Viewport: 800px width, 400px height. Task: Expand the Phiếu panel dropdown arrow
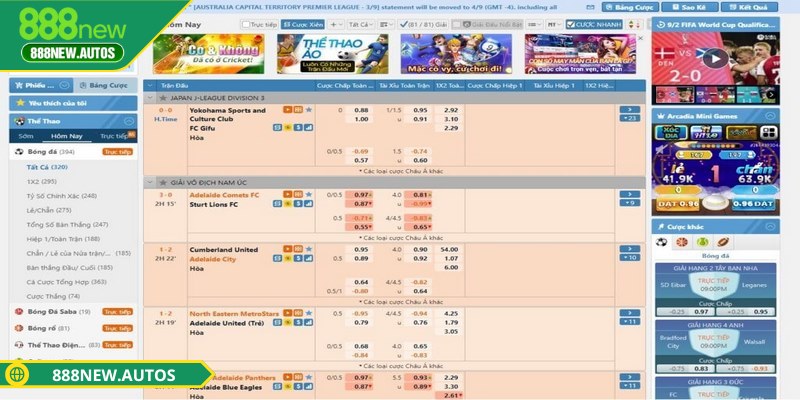click(65, 86)
